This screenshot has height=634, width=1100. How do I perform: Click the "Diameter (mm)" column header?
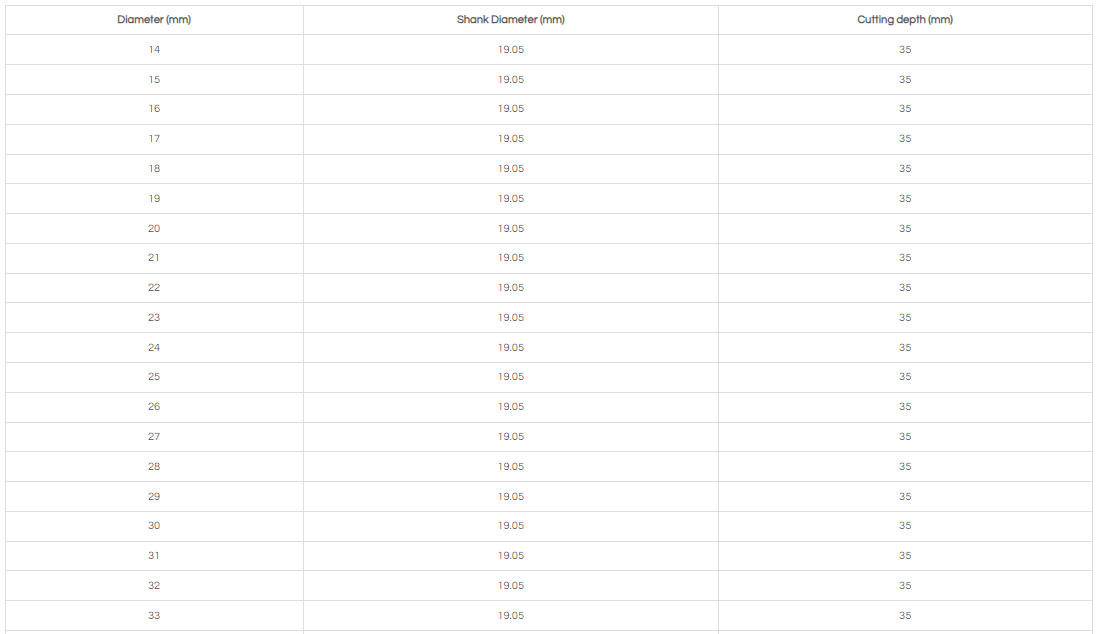pos(154,20)
